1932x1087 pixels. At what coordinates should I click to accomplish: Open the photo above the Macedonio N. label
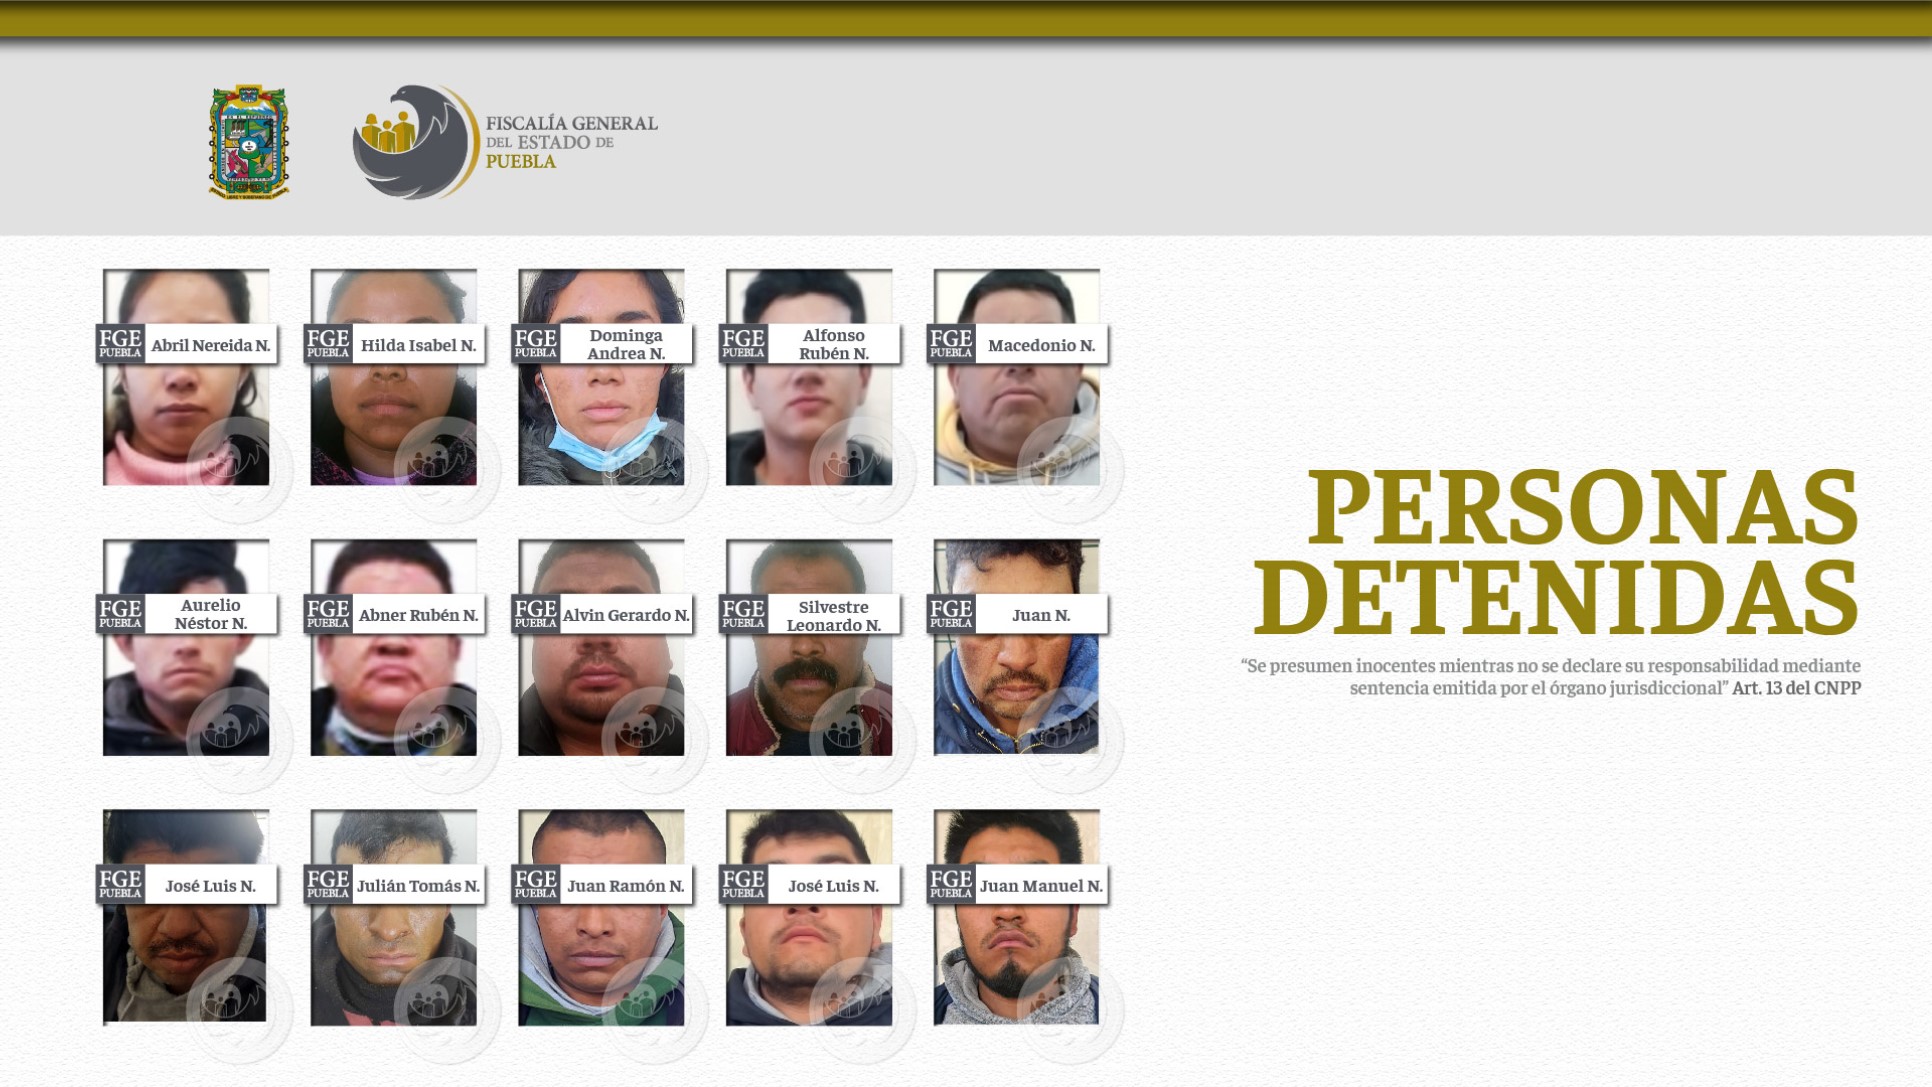pos(1017,295)
